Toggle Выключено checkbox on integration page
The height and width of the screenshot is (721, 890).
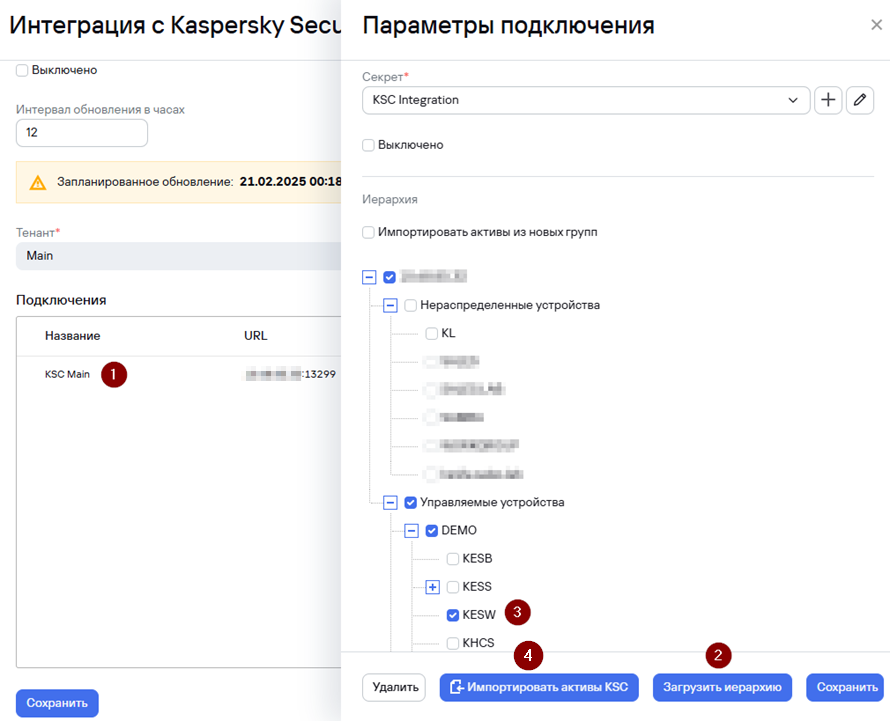point(22,70)
